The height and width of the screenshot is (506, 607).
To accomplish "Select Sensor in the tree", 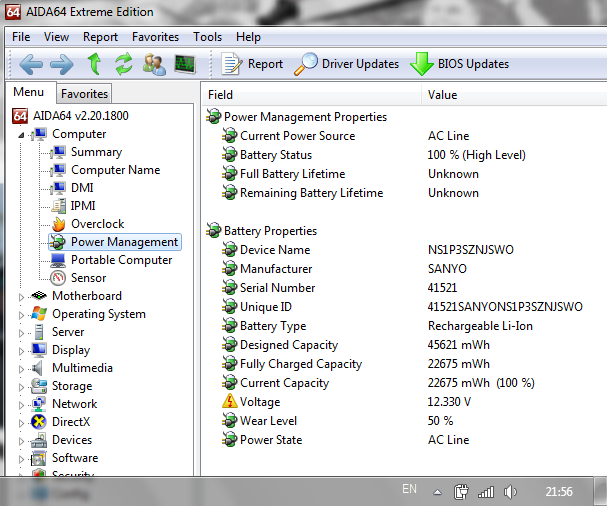I will (x=88, y=278).
